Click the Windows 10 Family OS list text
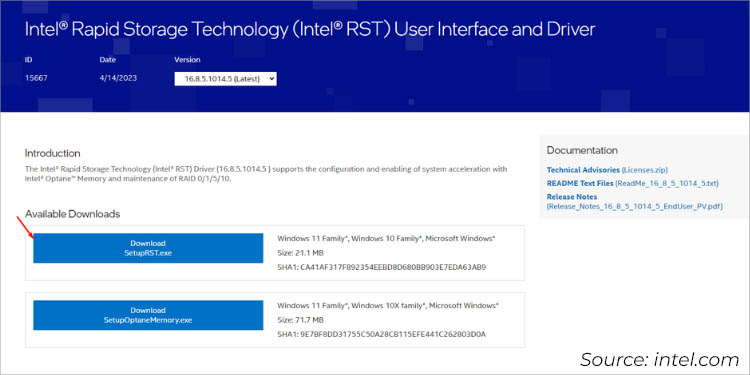The image size is (750, 375). pos(386,238)
